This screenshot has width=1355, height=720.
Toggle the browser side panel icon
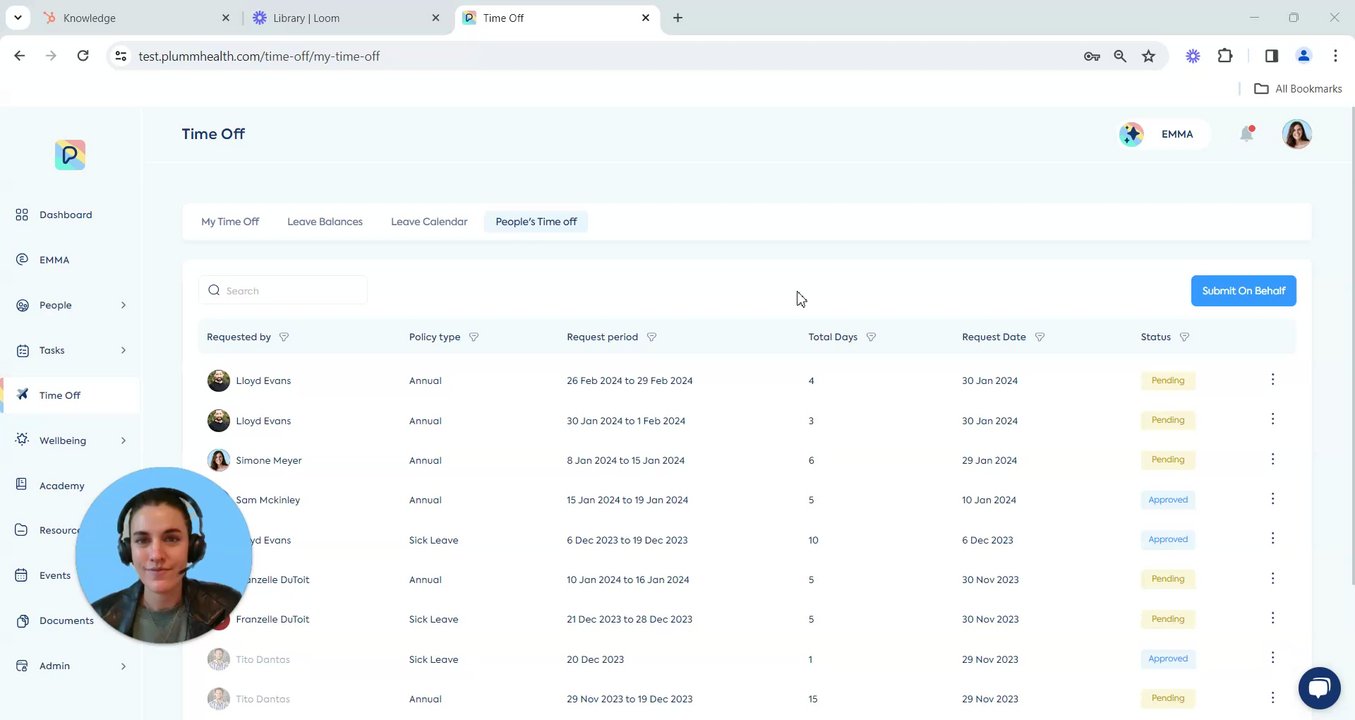point(1272,56)
